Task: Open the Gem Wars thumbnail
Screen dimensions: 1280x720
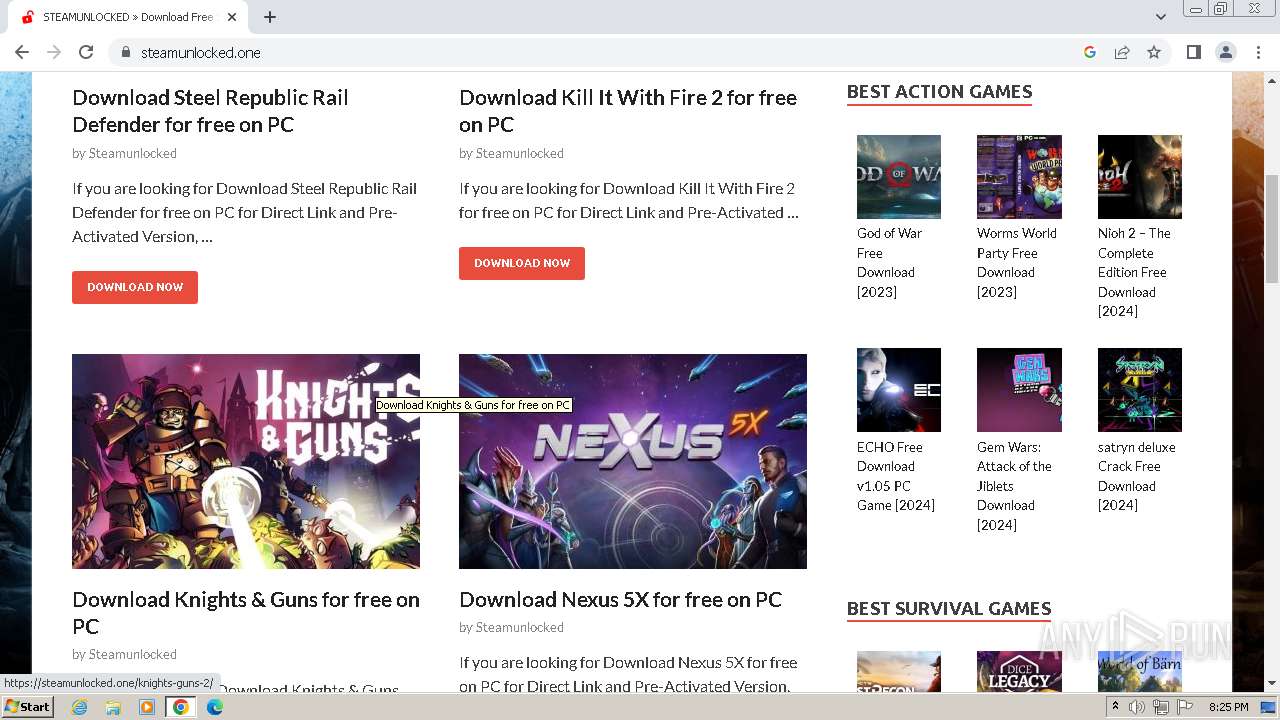Action: click(x=1019, y=390)
